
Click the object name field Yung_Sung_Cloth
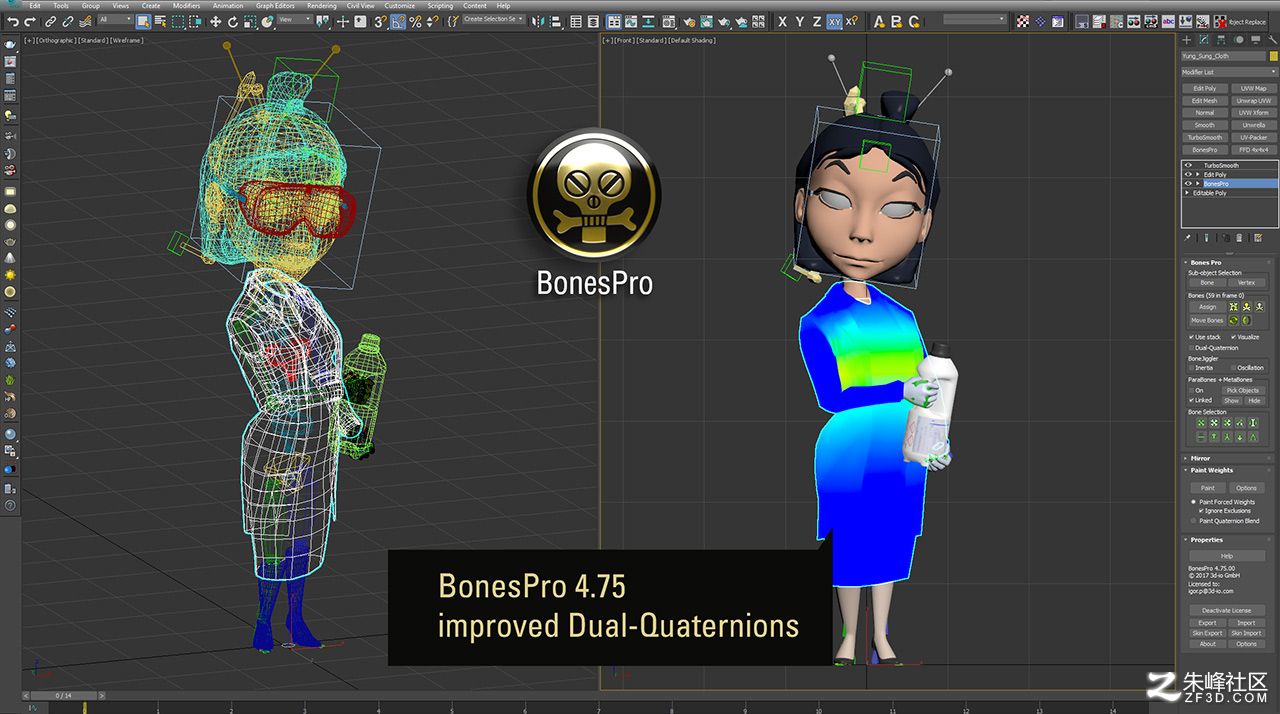click(x=1224, y=56)
